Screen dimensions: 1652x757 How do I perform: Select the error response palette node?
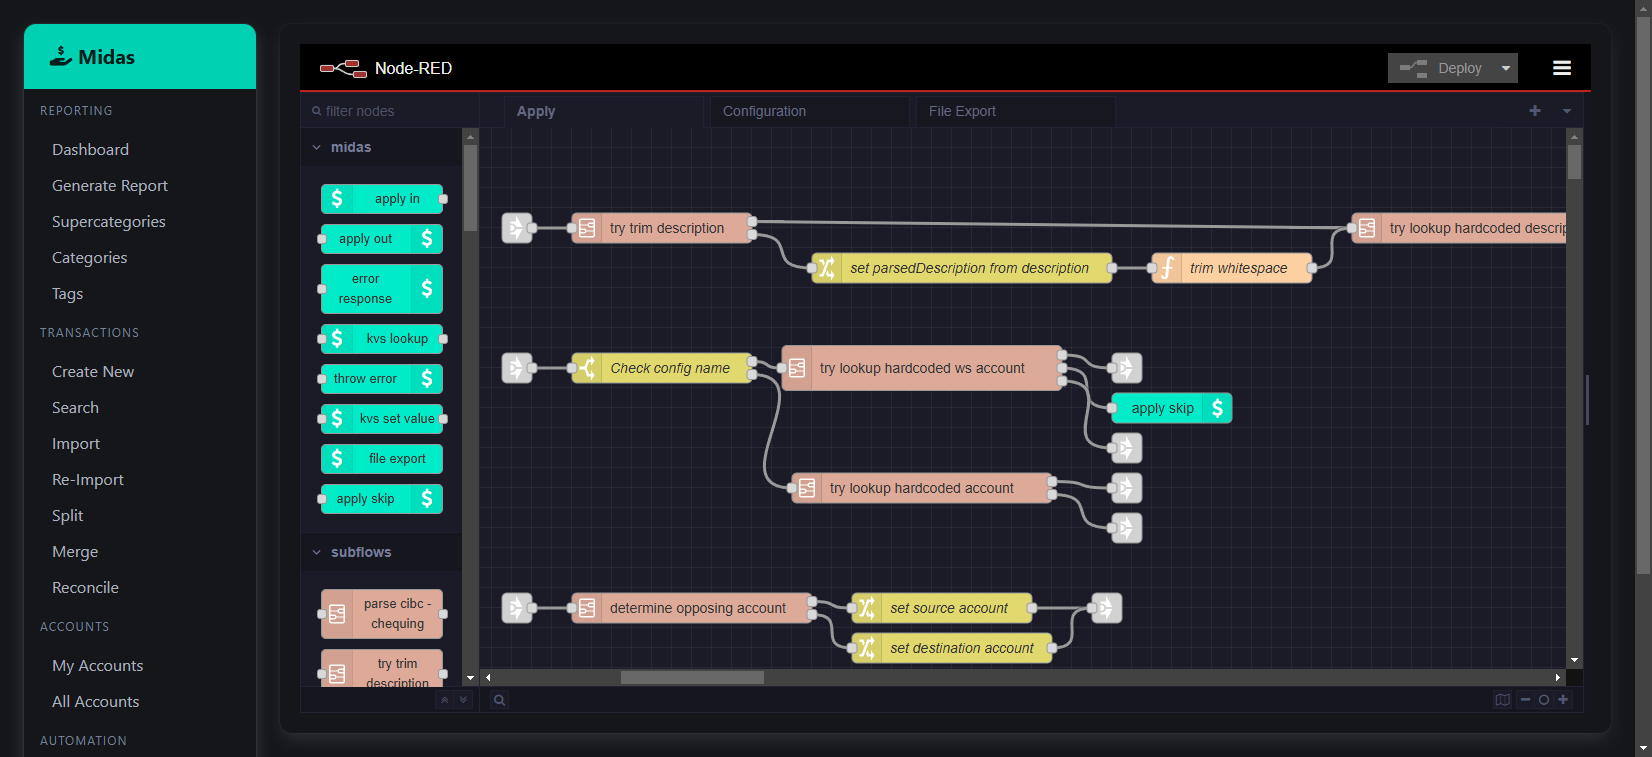[x=382, y=289]
